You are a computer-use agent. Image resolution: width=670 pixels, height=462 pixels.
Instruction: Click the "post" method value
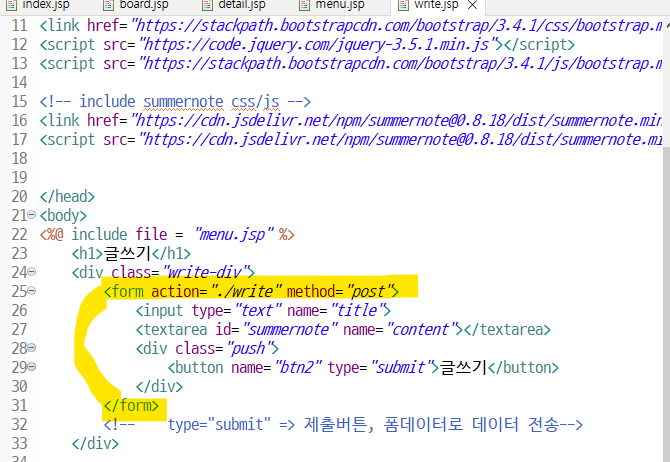point(368,291)
